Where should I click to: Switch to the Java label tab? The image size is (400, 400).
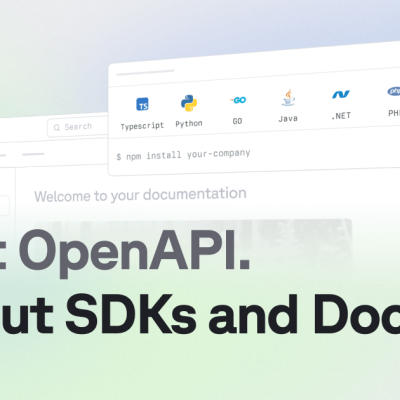pyautogui.click(x=288, y=118)
